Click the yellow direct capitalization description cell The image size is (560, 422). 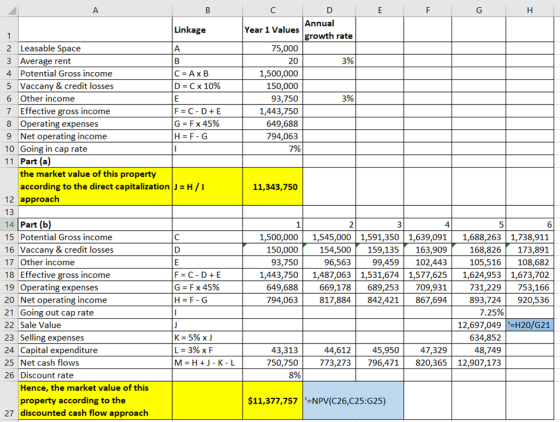tap(95, 186)
